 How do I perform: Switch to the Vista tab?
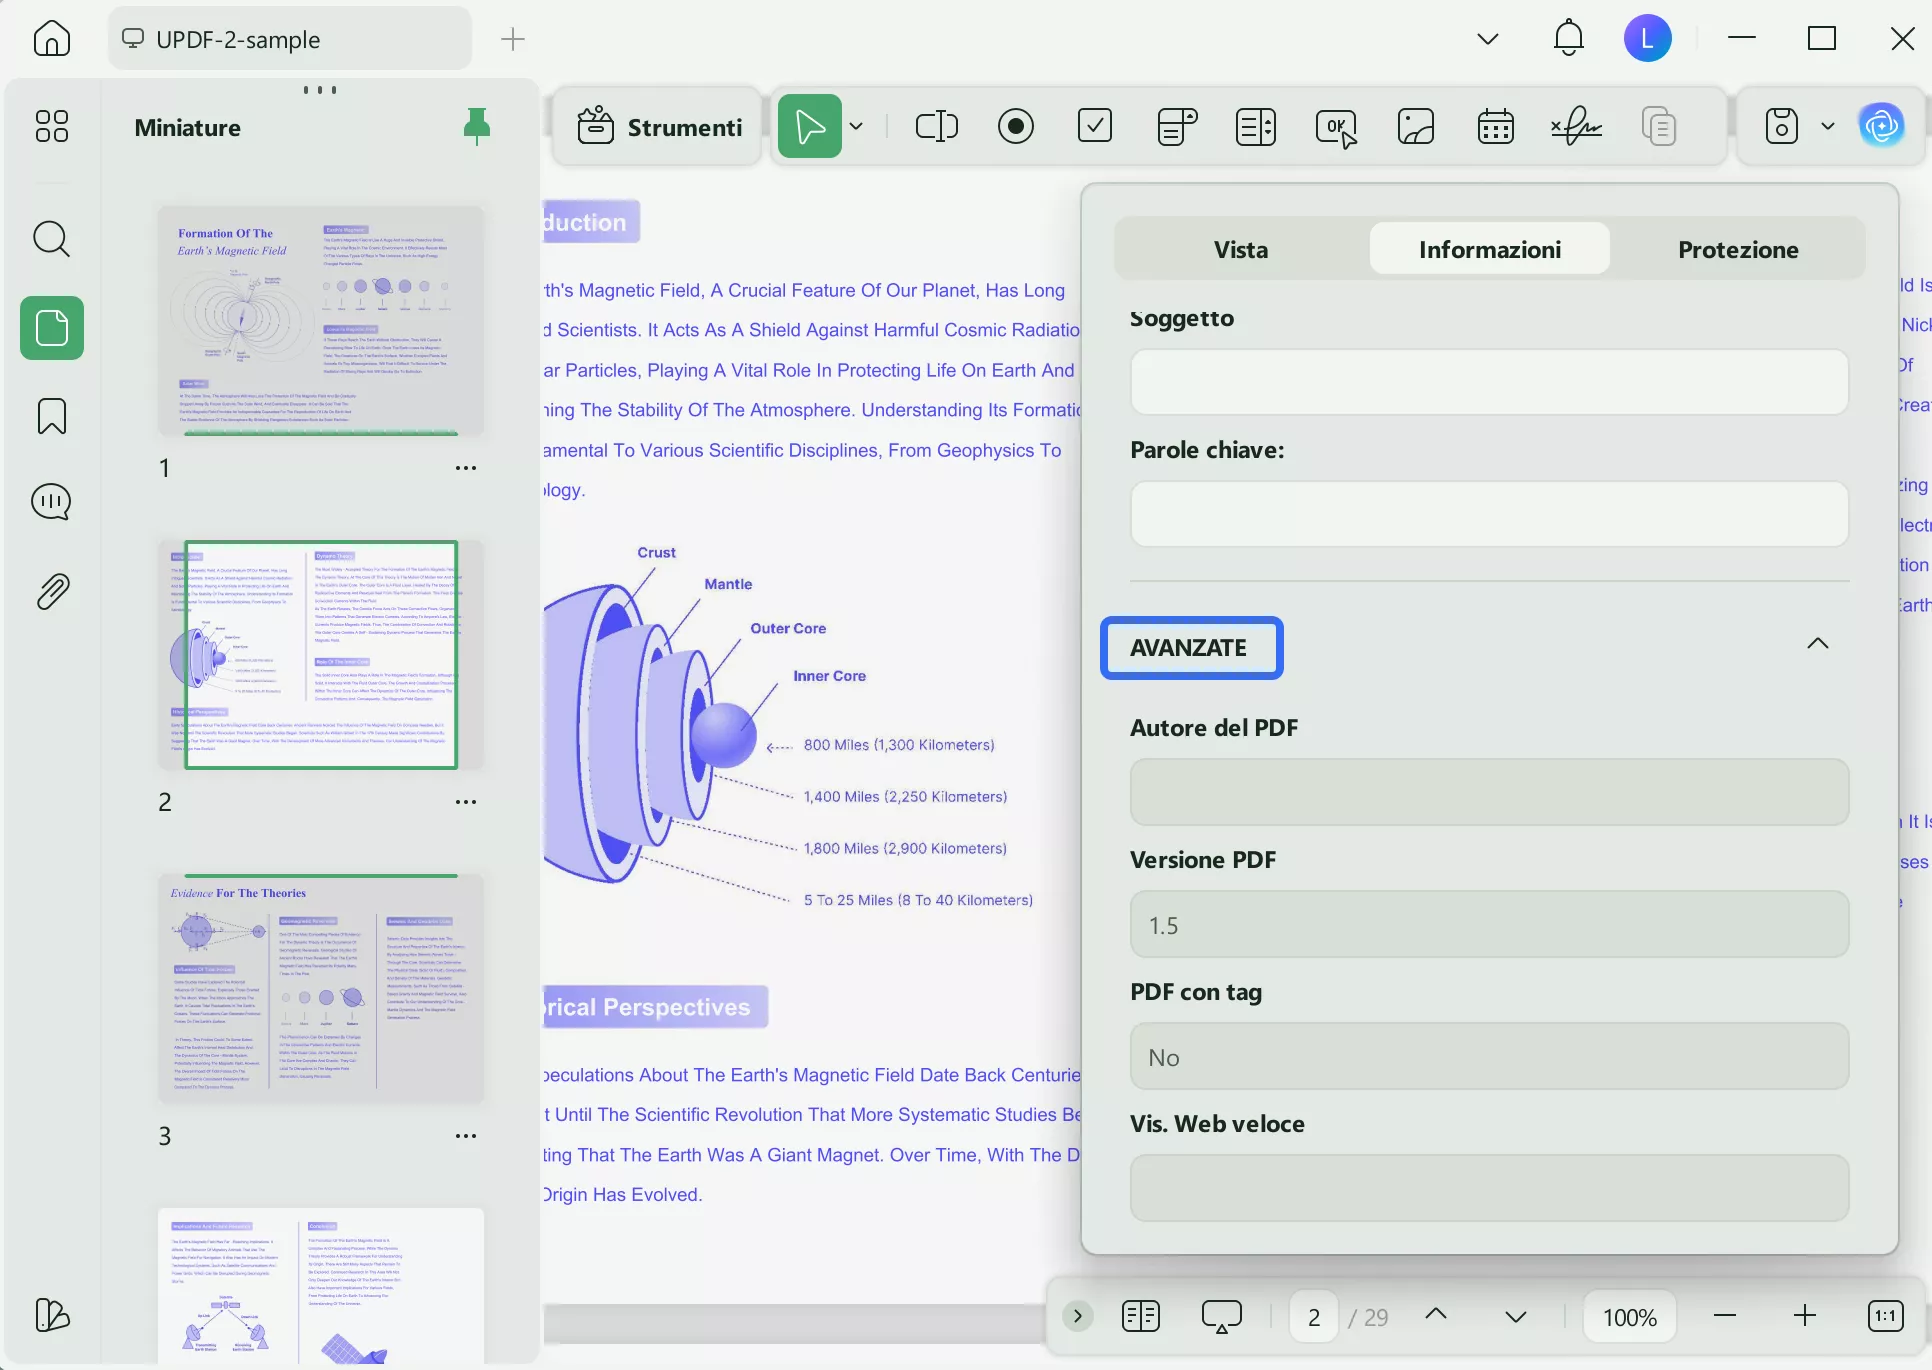click(1240, 249)
